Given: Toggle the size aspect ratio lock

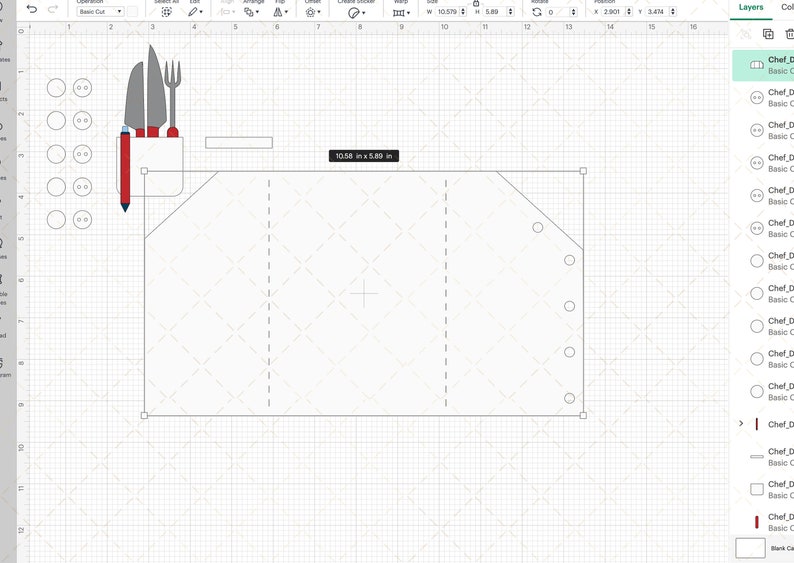Looking at the screenshot, I should pyautogui.click(x=476, y=3).
